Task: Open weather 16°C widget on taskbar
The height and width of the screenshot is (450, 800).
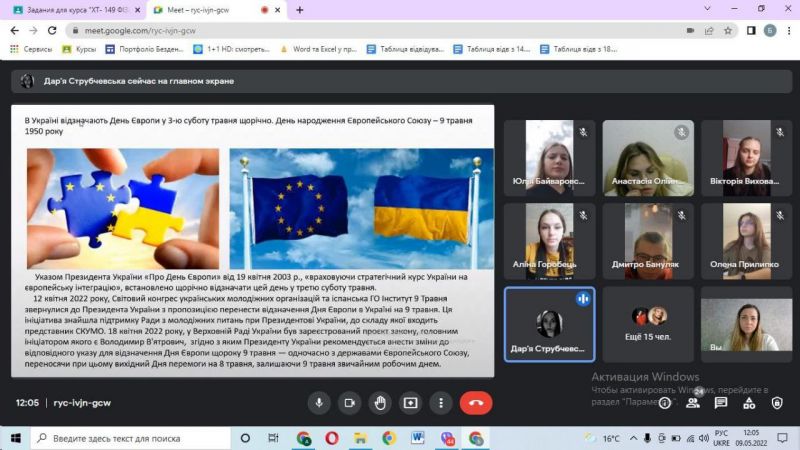Action: point(603,438)
